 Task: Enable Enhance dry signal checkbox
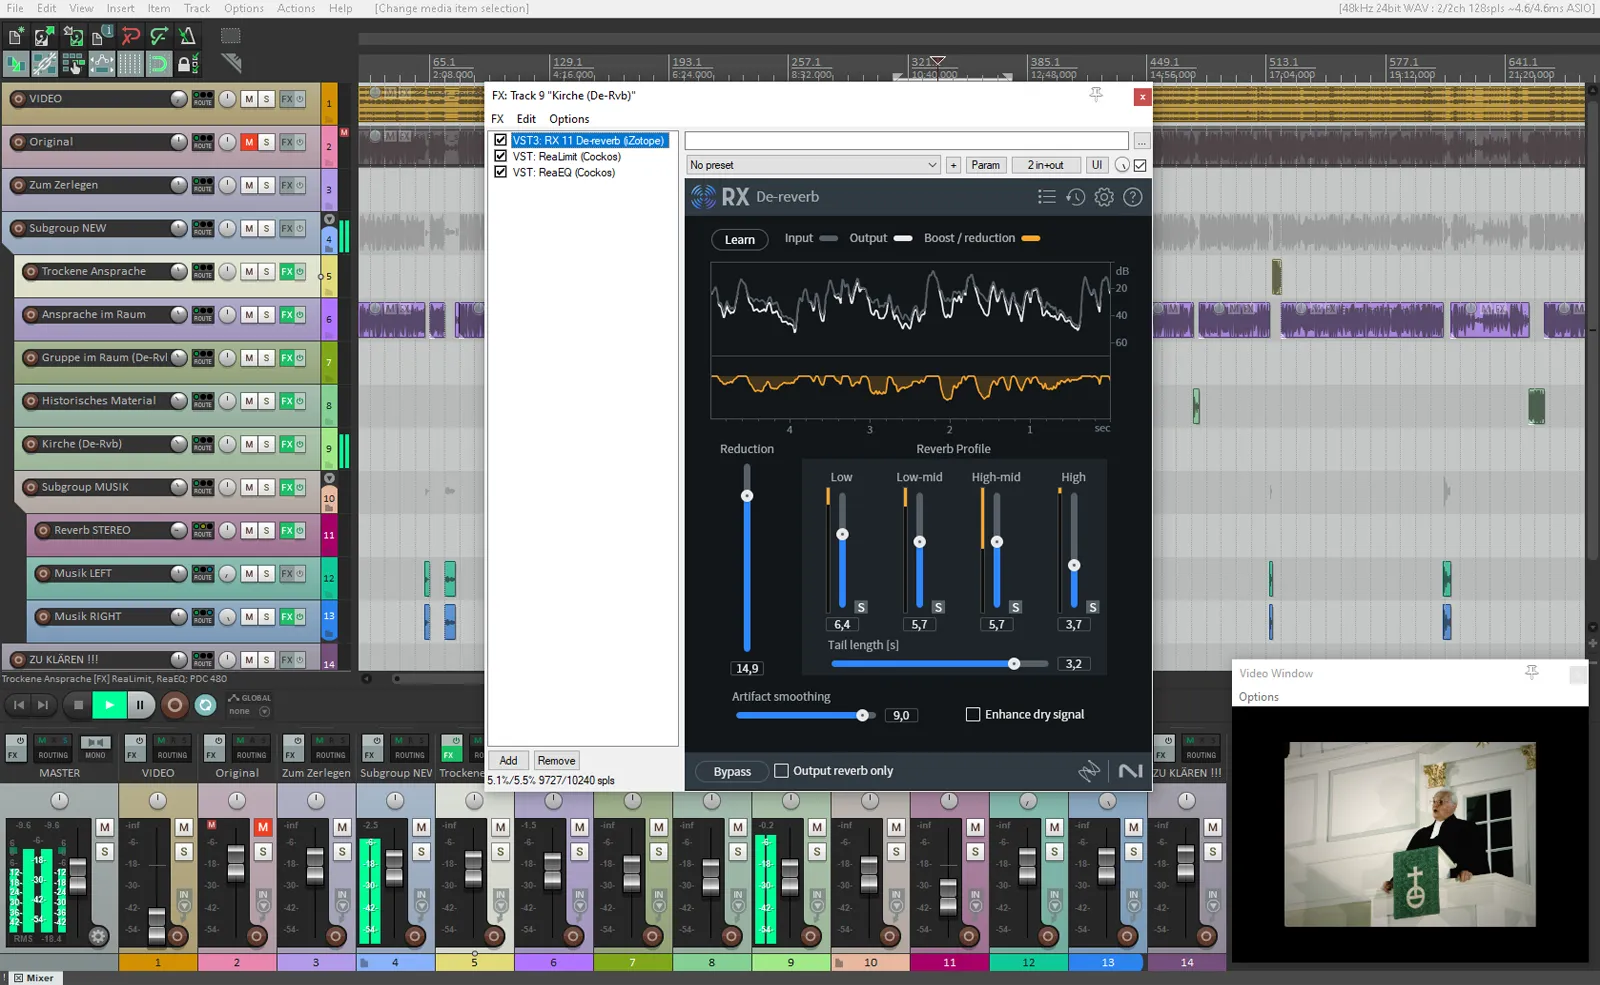coord(973,714)
